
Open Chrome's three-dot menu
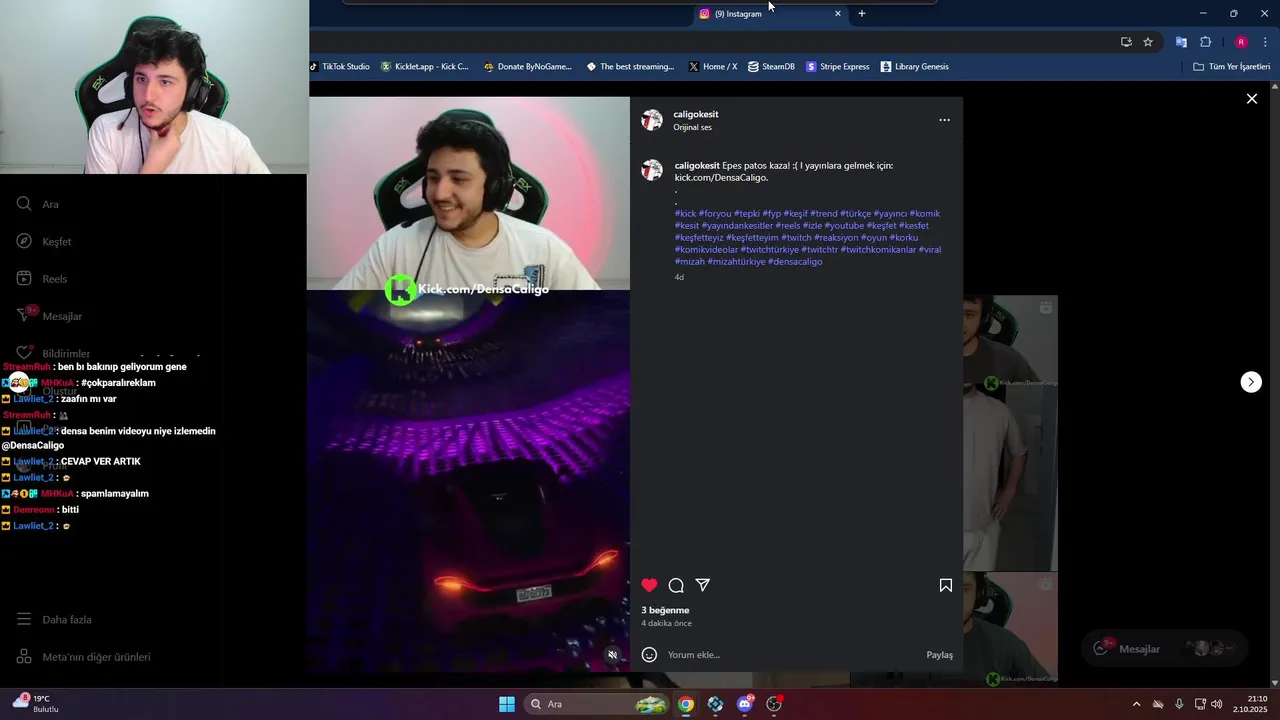pyautogui.click(x=1265, y=42)
